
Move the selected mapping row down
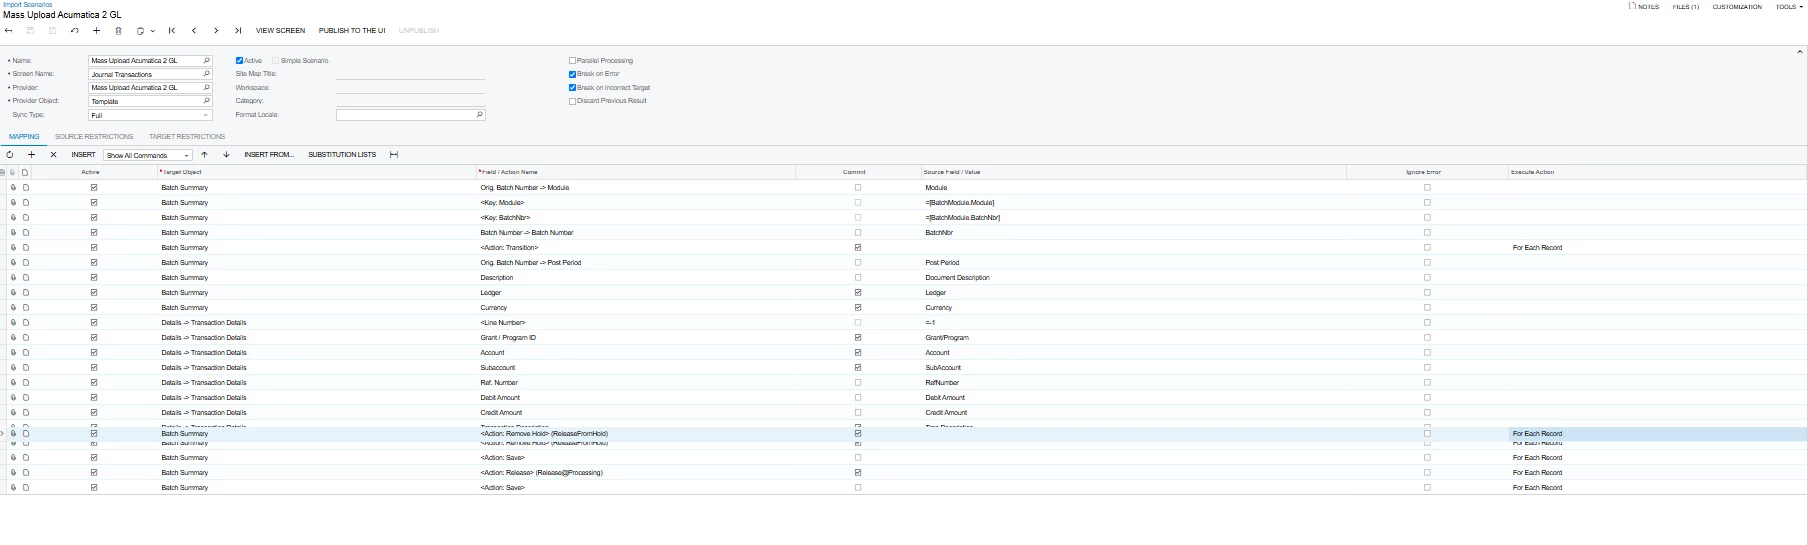227,155
